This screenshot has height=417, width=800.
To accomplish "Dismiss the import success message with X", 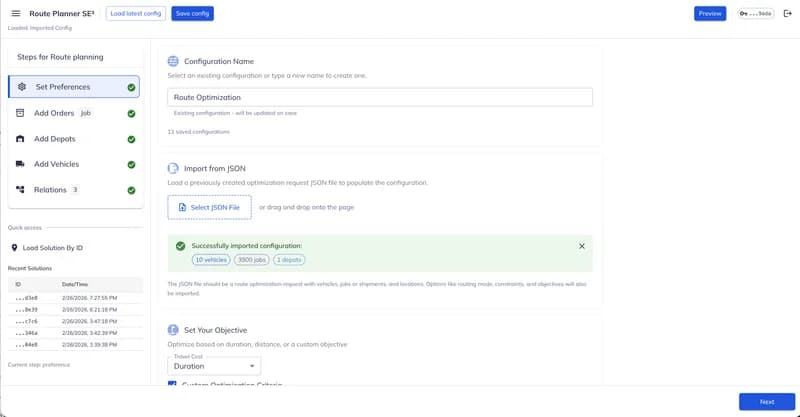I will pyautogui.click(x=582, y=246).
